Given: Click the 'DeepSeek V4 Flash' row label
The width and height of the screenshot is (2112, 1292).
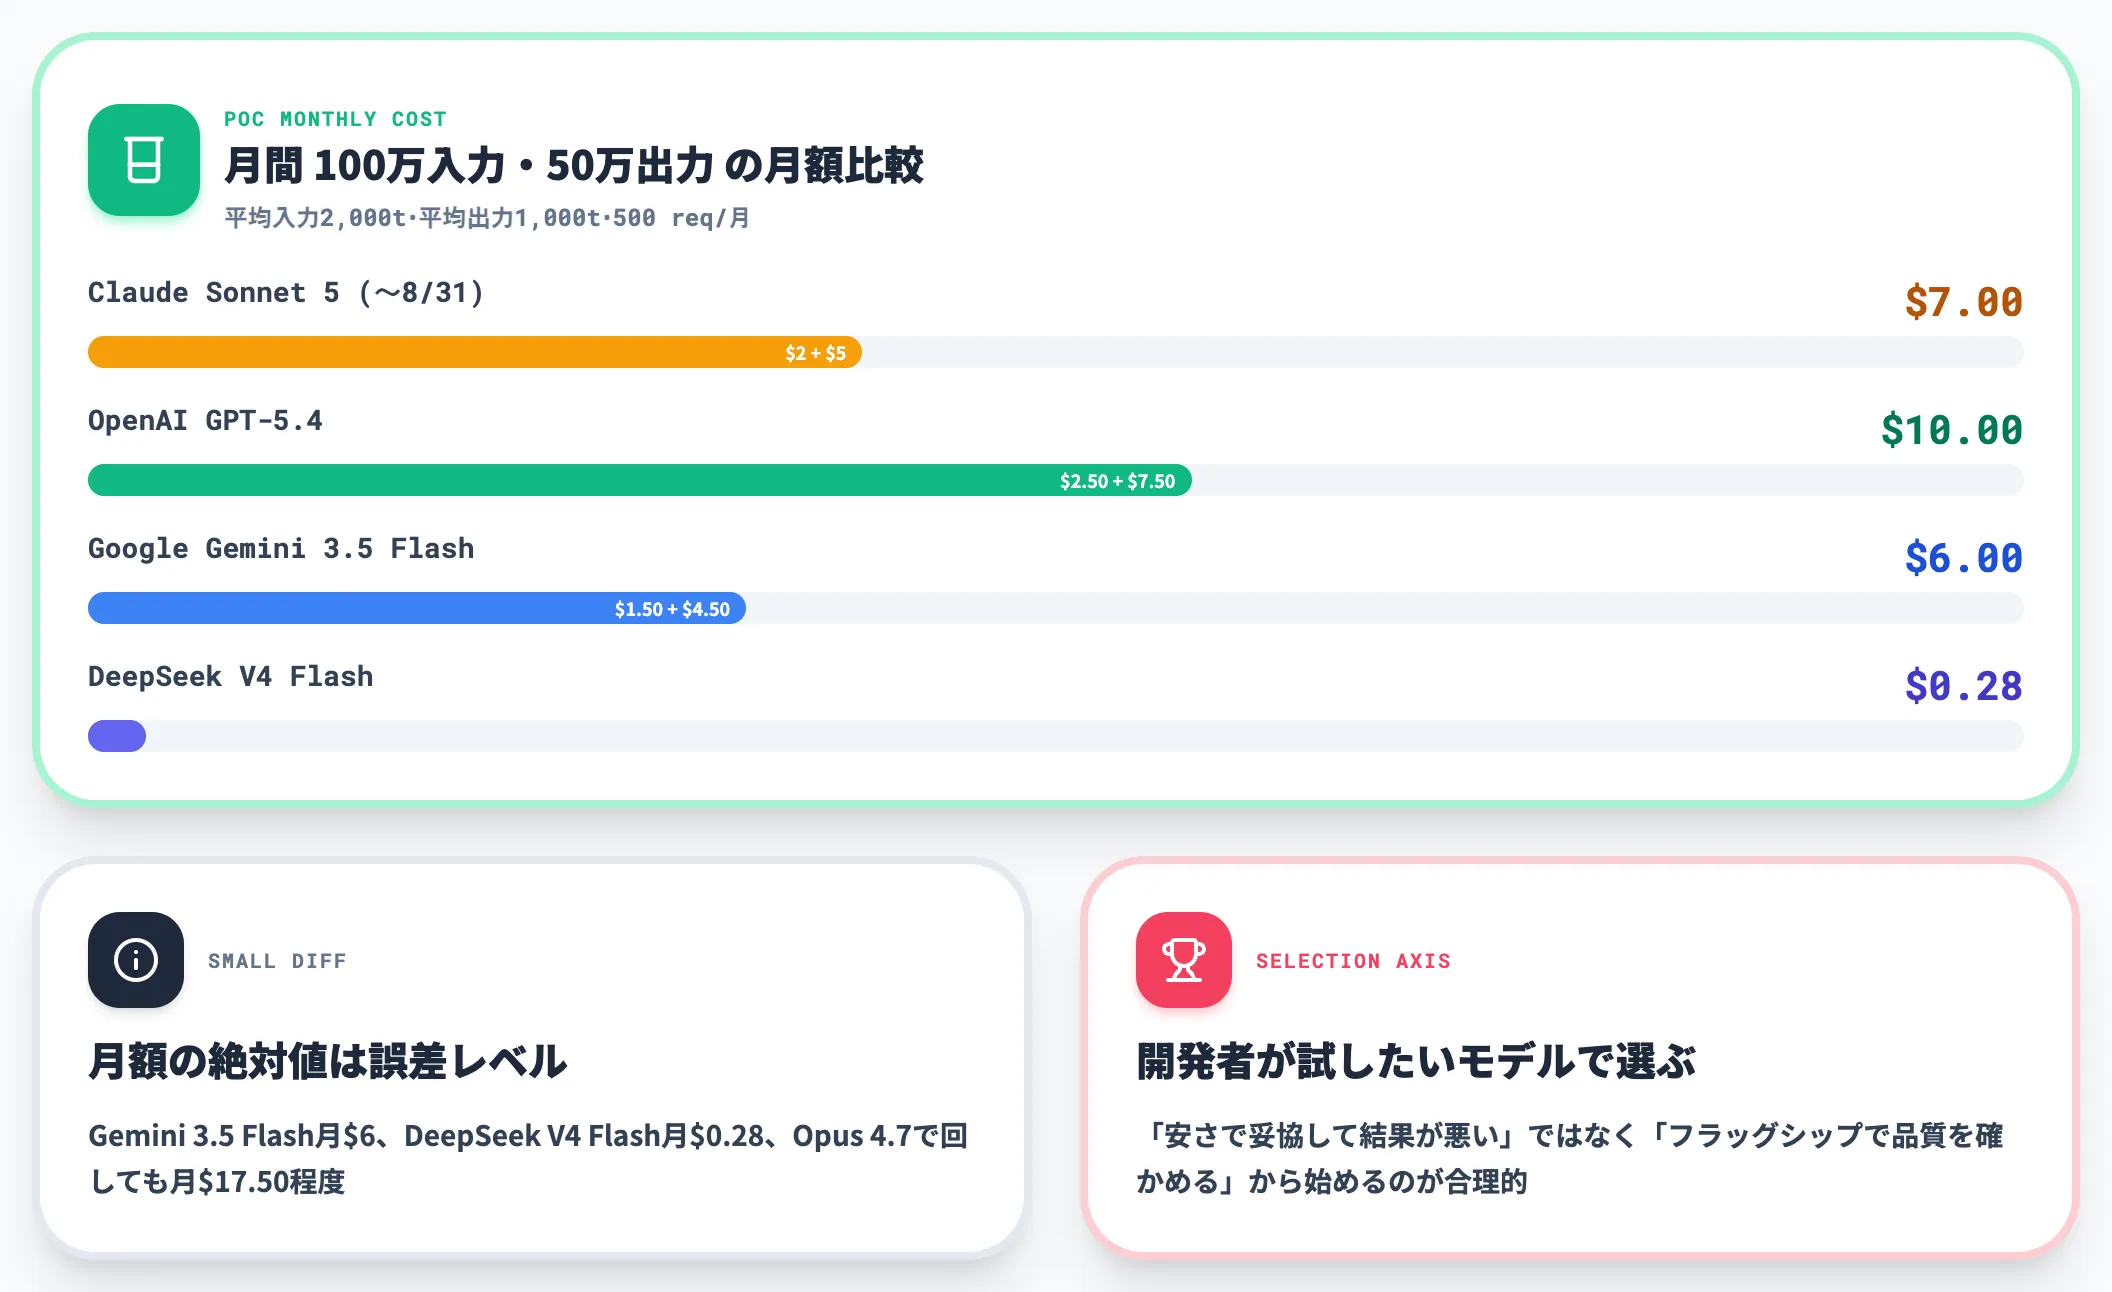Looking at the screenshot, I should coord(230,677).
